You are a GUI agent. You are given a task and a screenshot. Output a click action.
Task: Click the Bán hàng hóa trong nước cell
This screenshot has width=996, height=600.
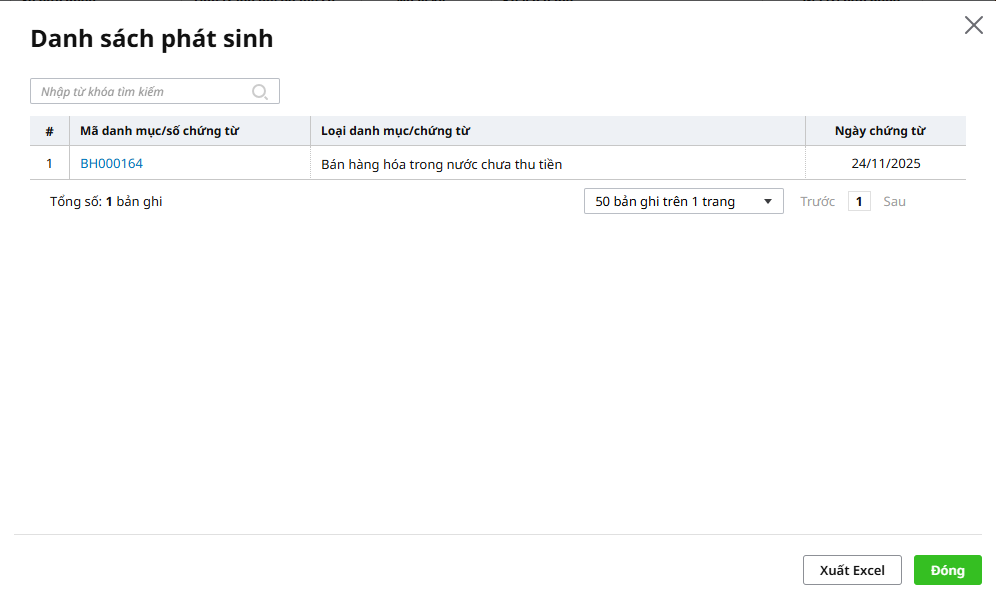pyautogui.click(x=441, y=164)
